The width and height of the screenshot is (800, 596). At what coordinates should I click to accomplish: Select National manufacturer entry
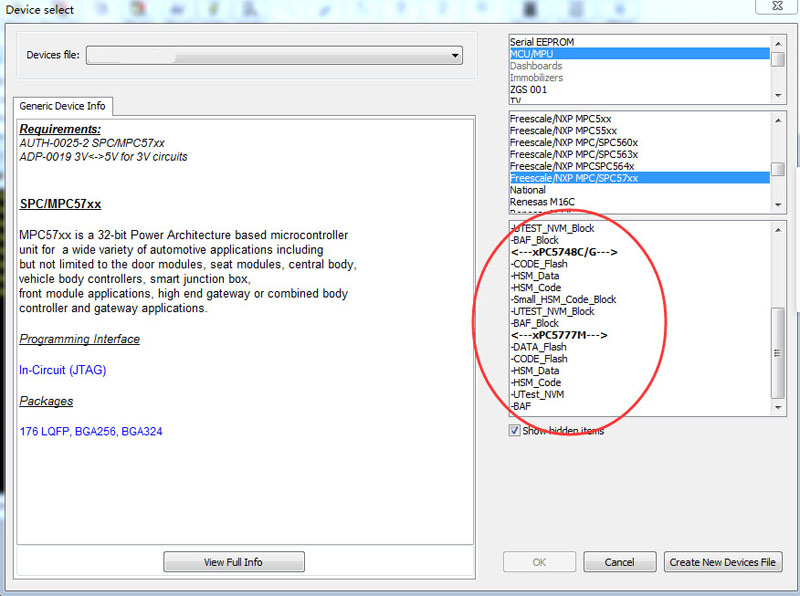coord(640,190)
